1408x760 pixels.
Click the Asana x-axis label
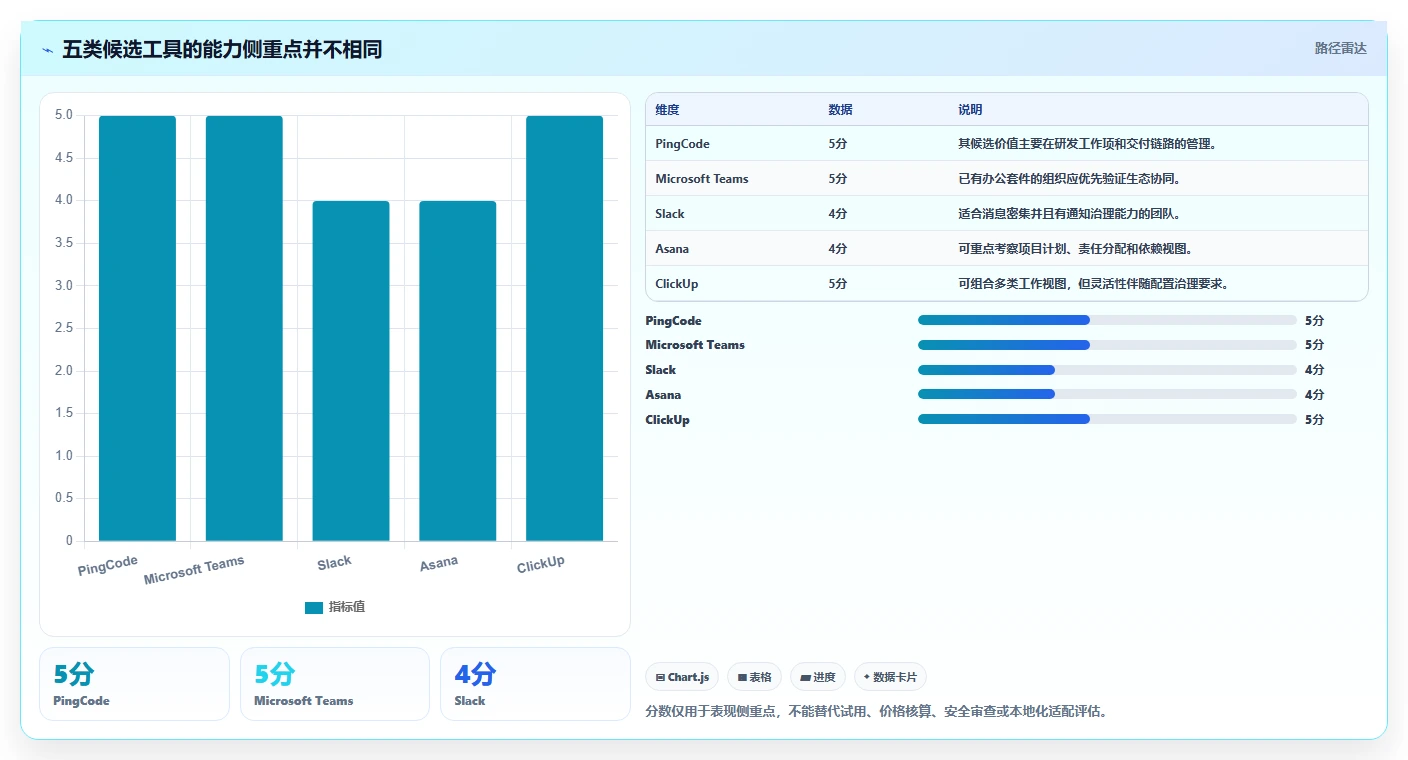[x=439, y=564]
